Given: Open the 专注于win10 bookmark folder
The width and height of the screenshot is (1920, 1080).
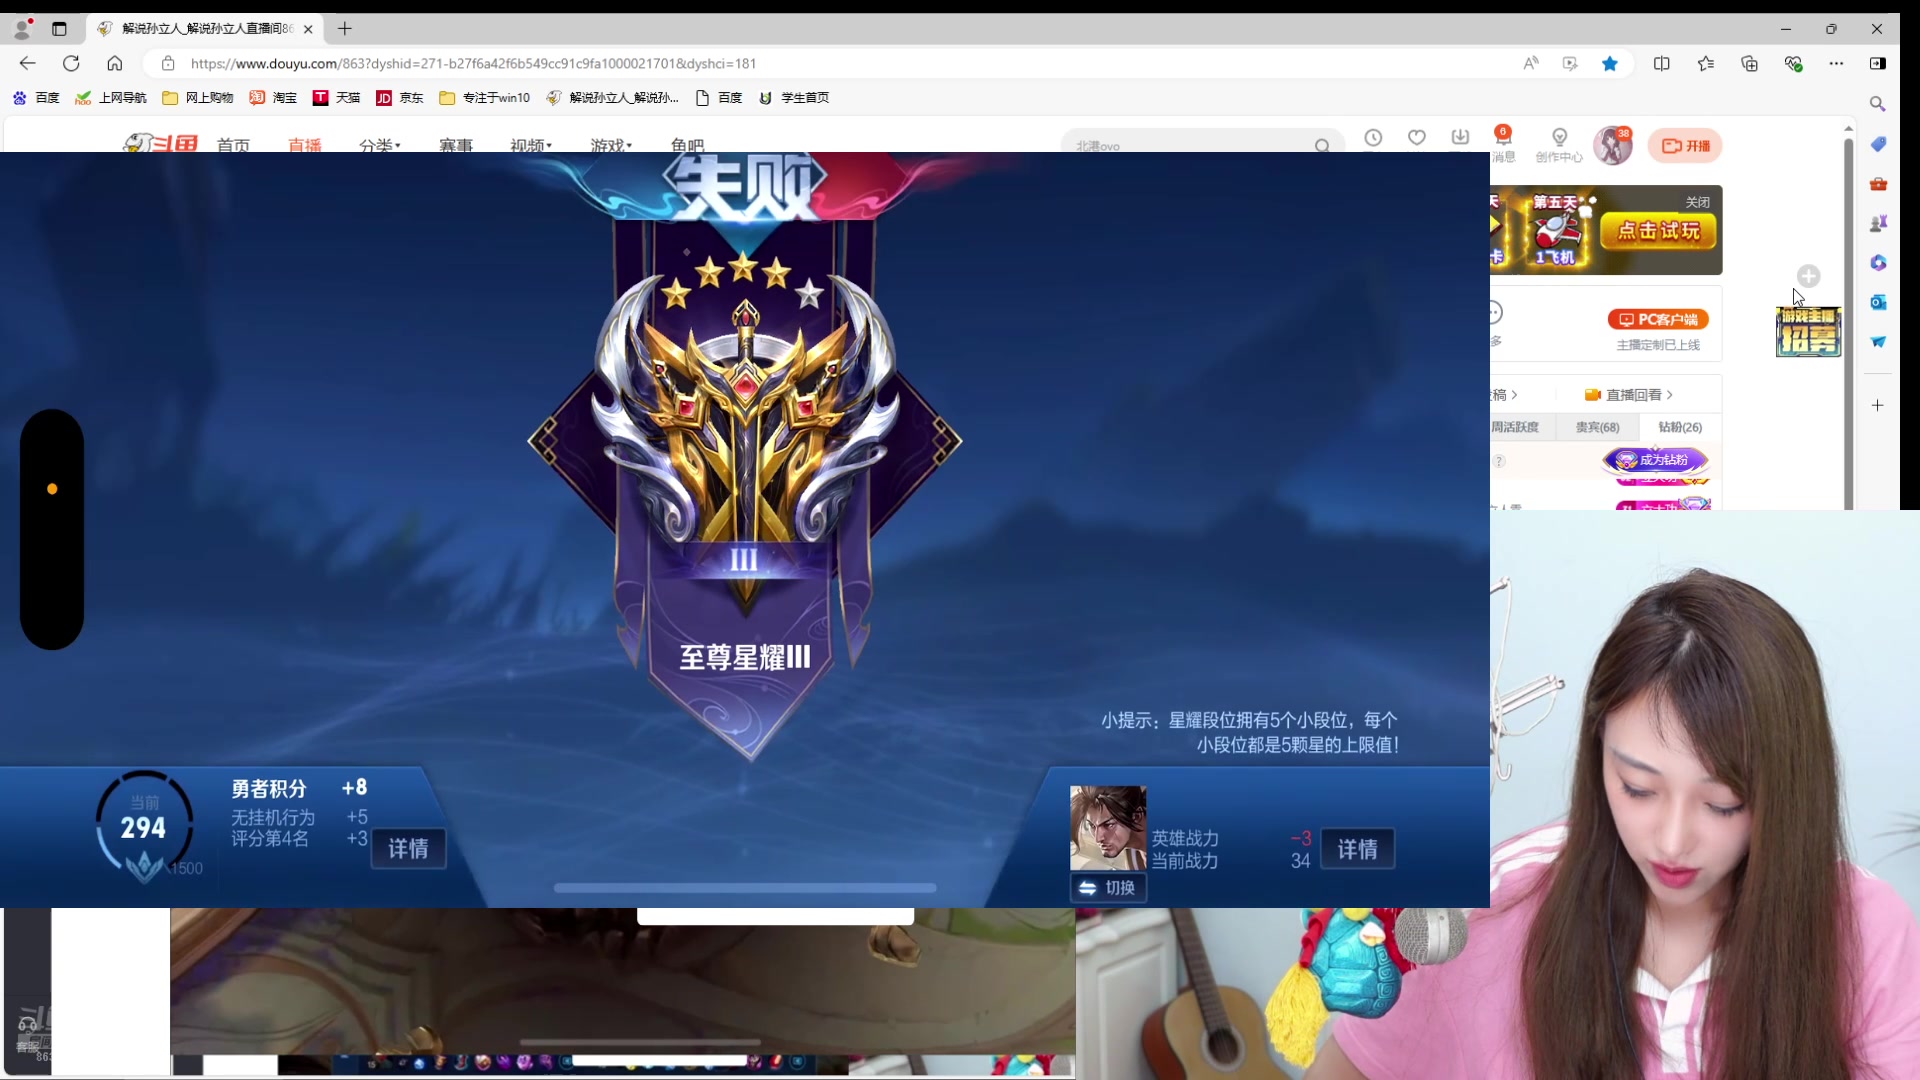Looking at the screenshot, I should (x=485, y=98).
